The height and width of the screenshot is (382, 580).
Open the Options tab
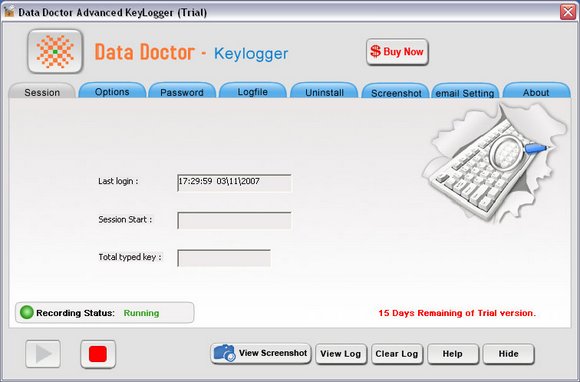pyautogui.click(x=112, y=91)
